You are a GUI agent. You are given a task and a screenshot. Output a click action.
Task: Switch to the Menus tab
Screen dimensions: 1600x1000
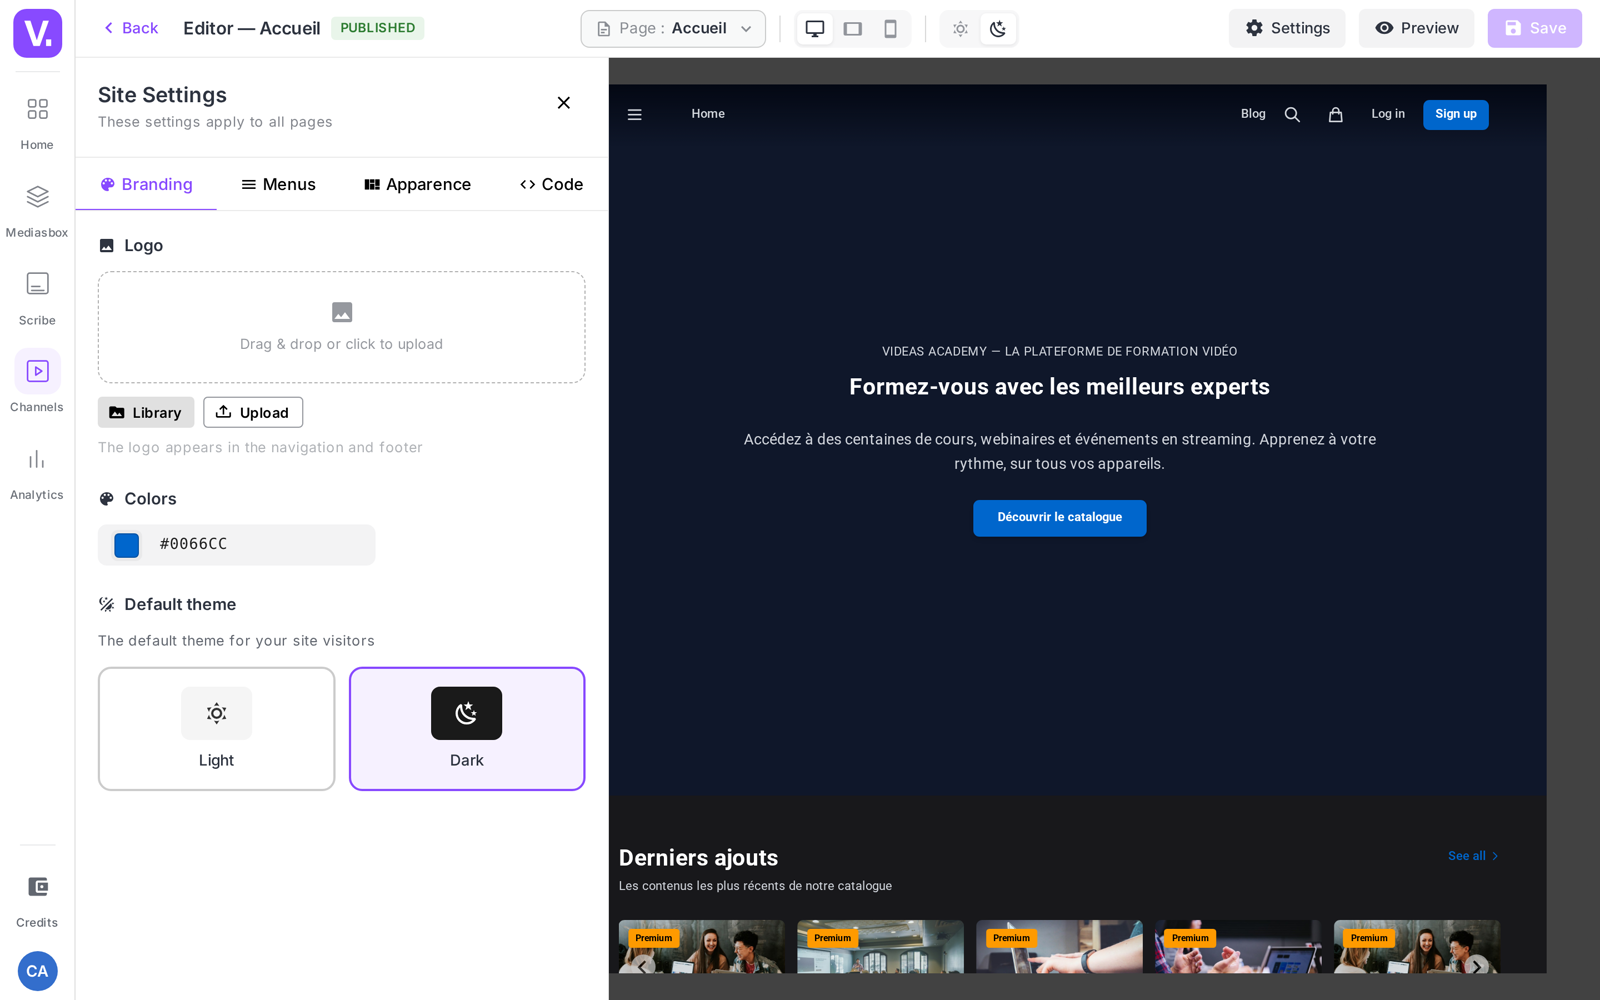(x=279, y=185)
